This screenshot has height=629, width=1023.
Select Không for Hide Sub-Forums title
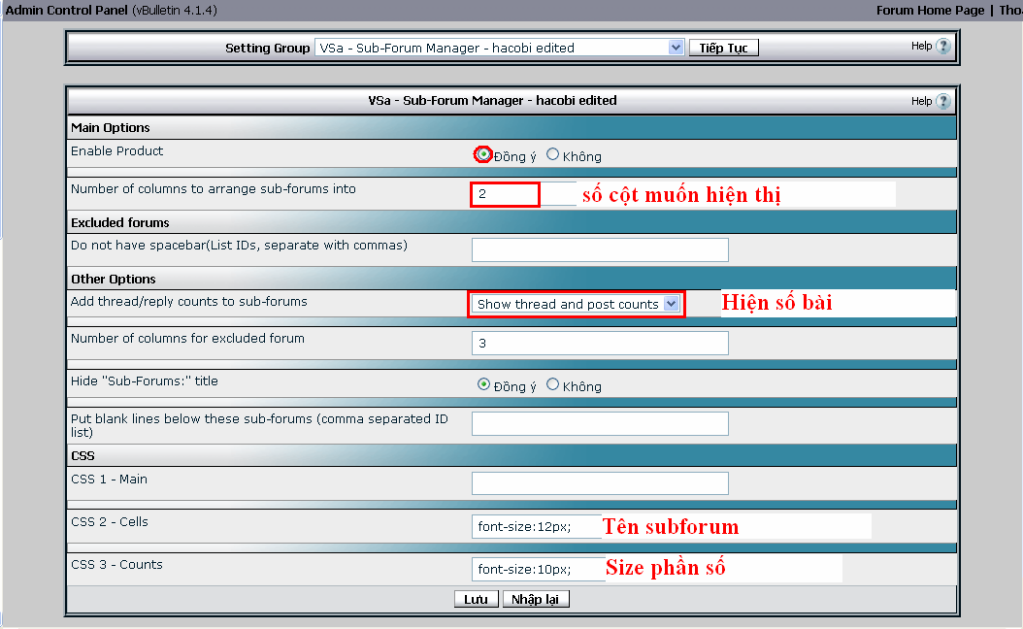click(x=553, y=384)
